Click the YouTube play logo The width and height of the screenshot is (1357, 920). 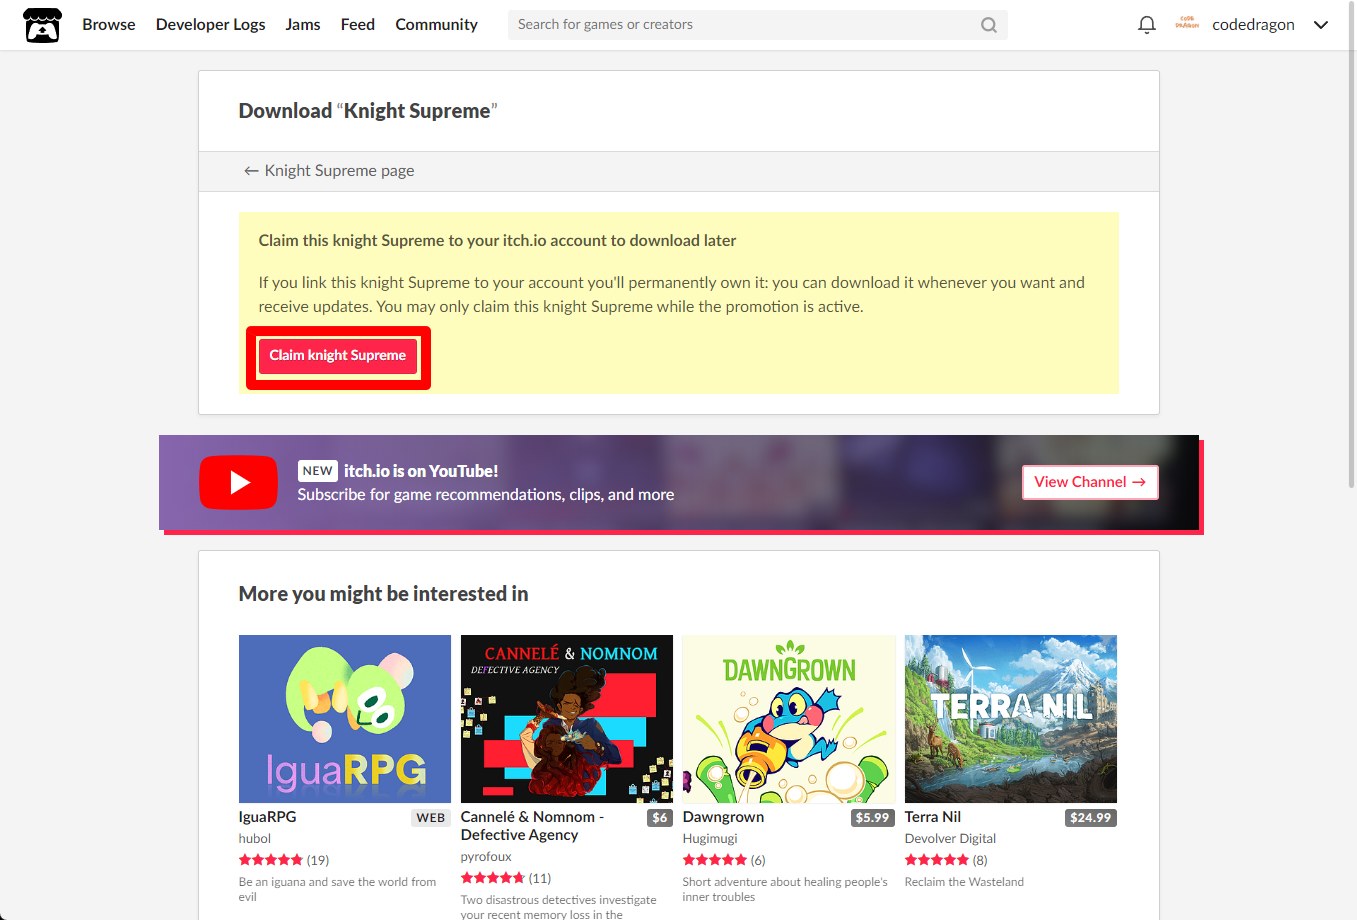click(x=238, y=482)
